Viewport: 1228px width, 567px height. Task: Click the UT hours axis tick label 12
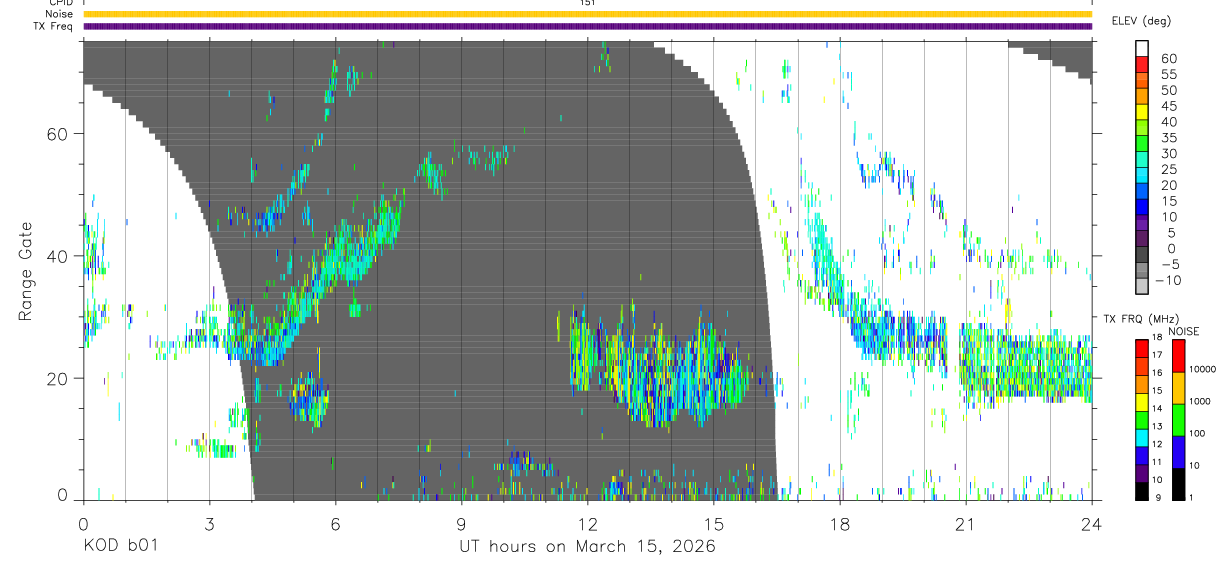click(x=588, y=523)
